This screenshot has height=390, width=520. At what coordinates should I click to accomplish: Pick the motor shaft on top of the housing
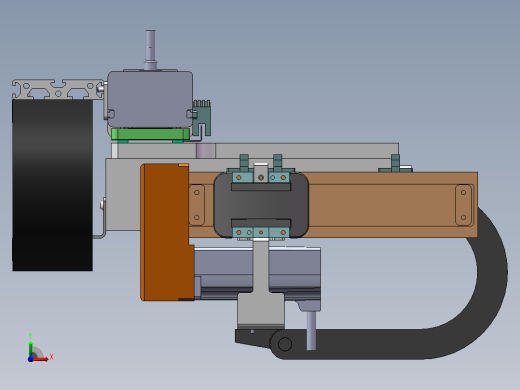tap(150, 49)
